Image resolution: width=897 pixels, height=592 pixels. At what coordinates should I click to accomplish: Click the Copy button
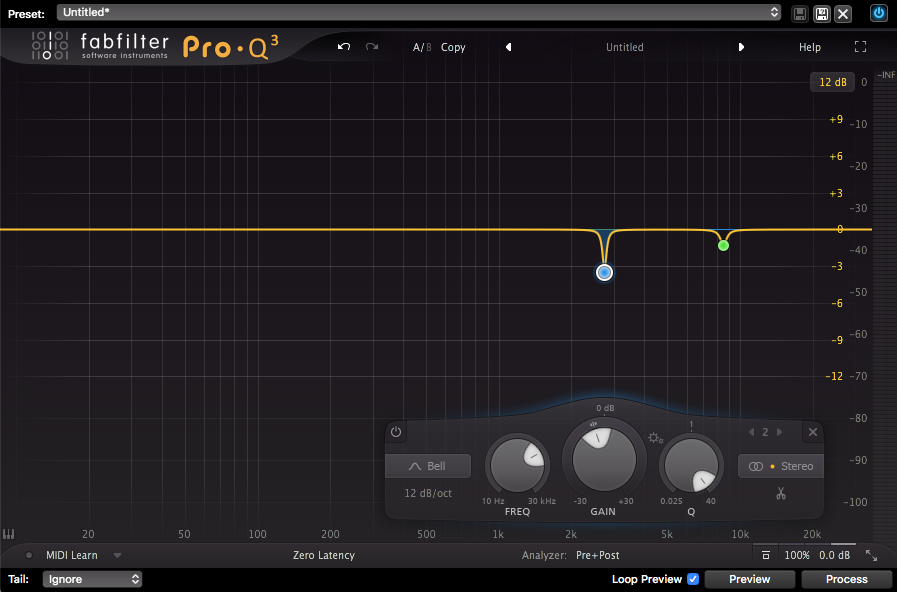pyautogui.click(x=453, y=47)
